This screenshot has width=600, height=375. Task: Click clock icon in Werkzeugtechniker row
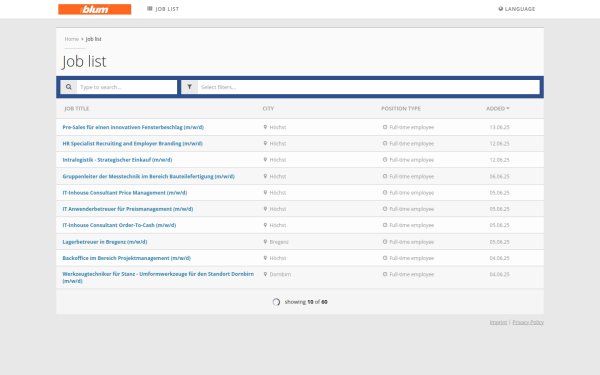(385, 274)
